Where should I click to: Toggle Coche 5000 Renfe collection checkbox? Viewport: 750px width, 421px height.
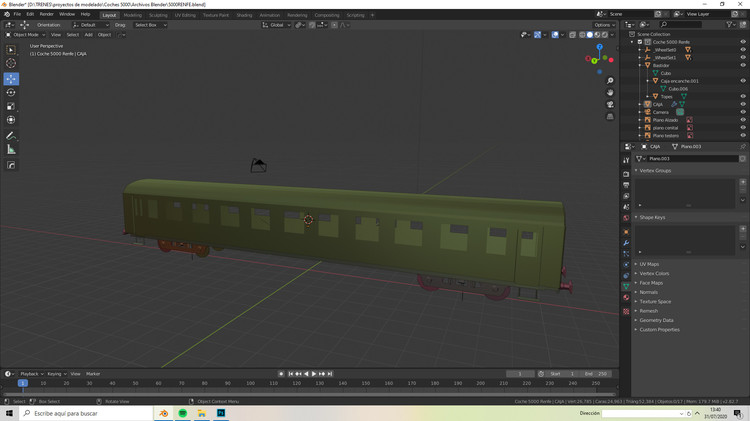click(x=640, y=42)
